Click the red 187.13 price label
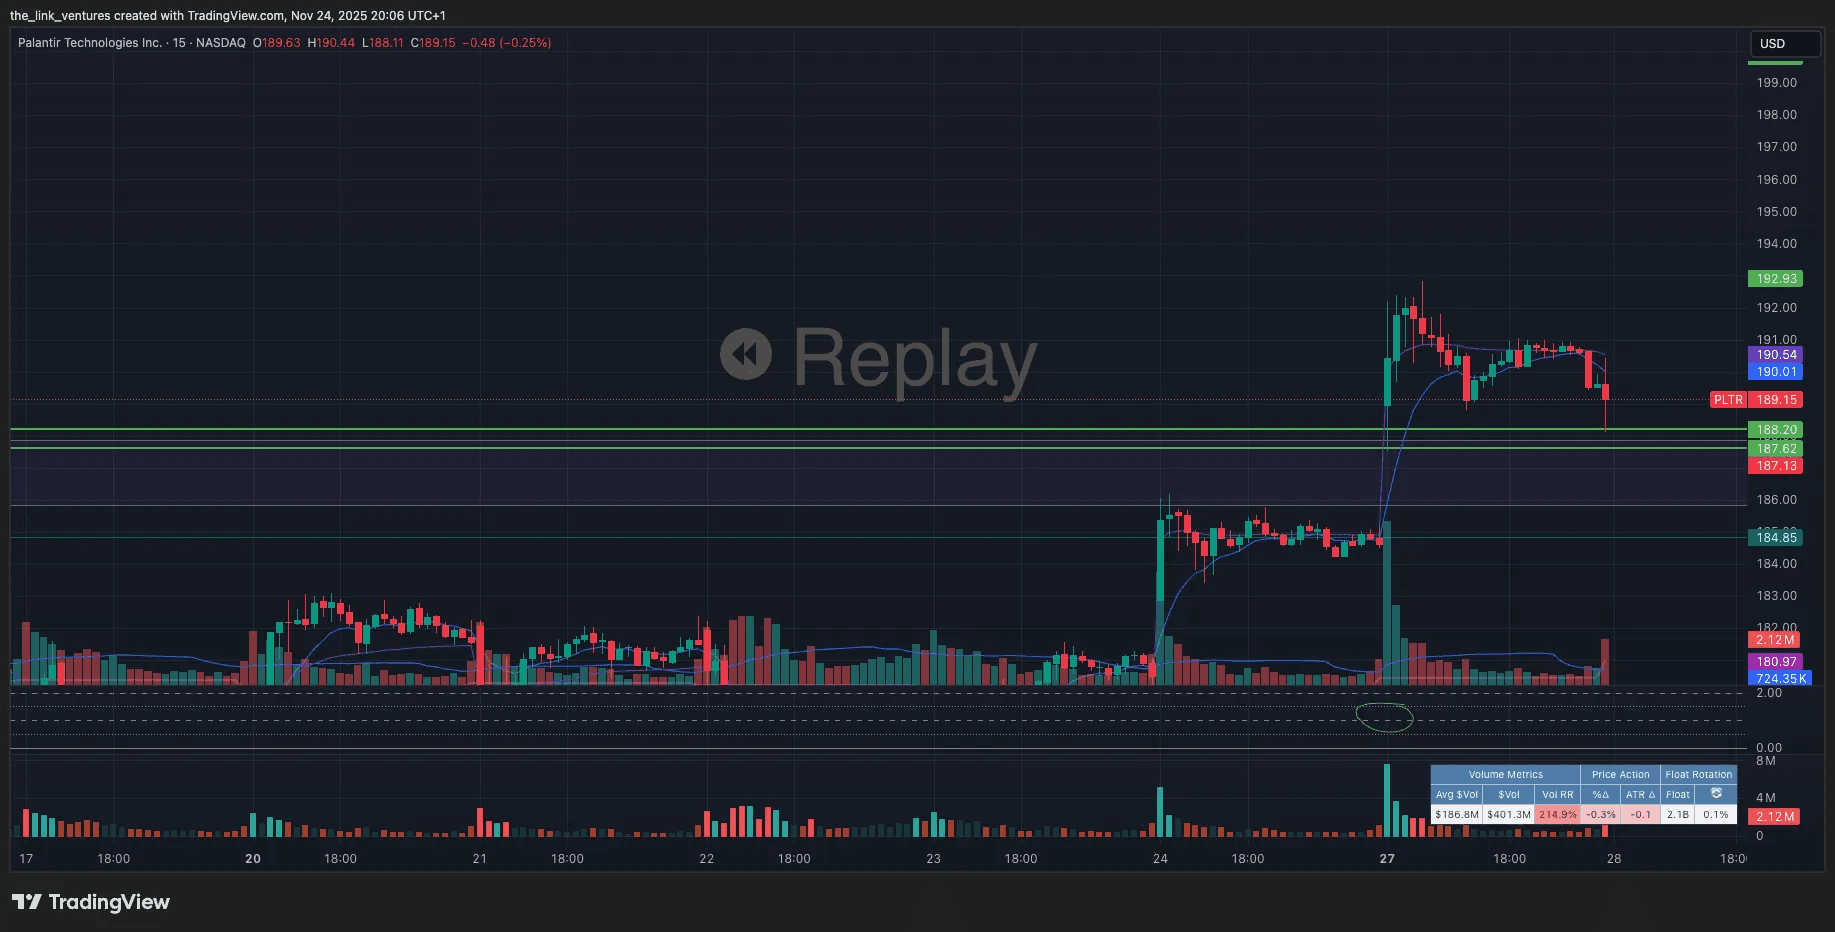Viewport: 1835px width, 932px height. tap(1776, 466)
